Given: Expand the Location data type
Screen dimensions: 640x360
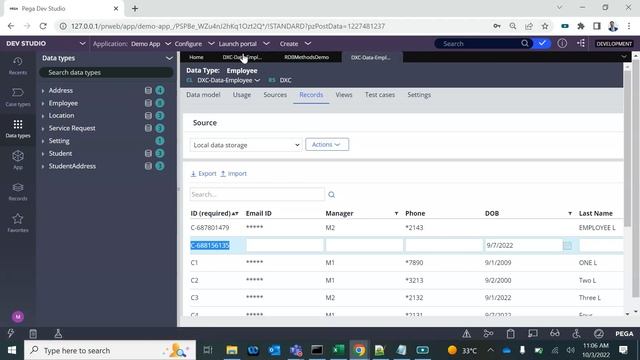Looking at the screenshot, I should coord(43,116).
